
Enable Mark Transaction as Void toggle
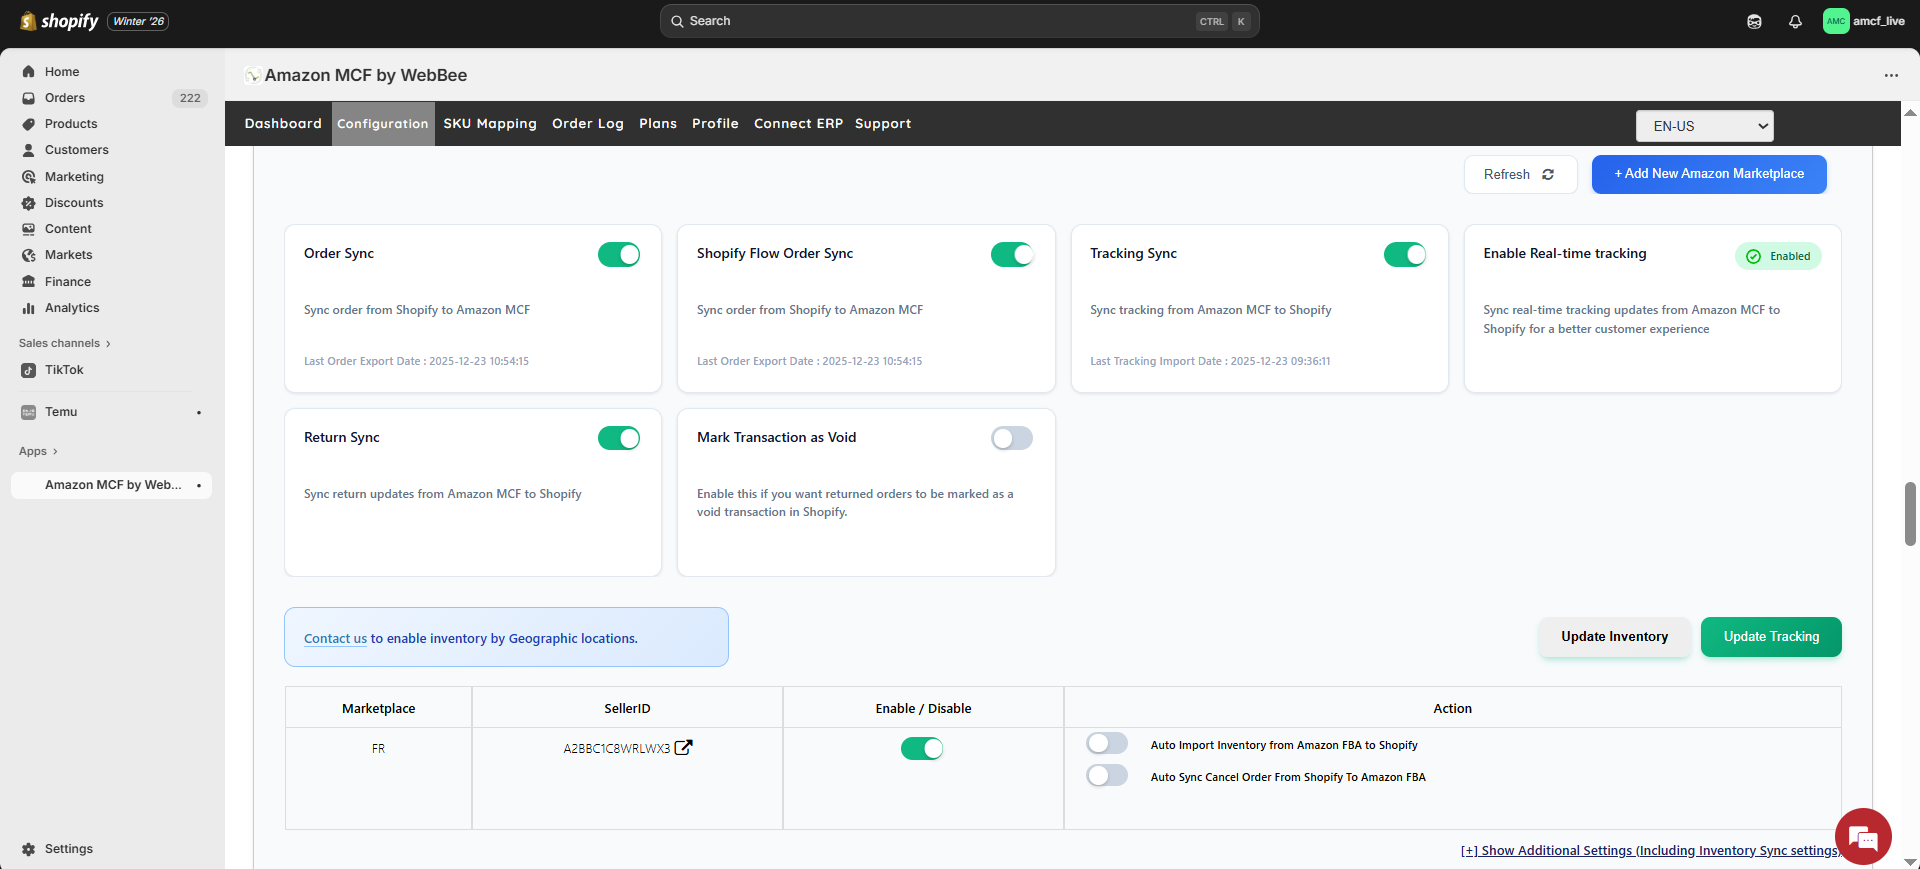click(1011, 439)
